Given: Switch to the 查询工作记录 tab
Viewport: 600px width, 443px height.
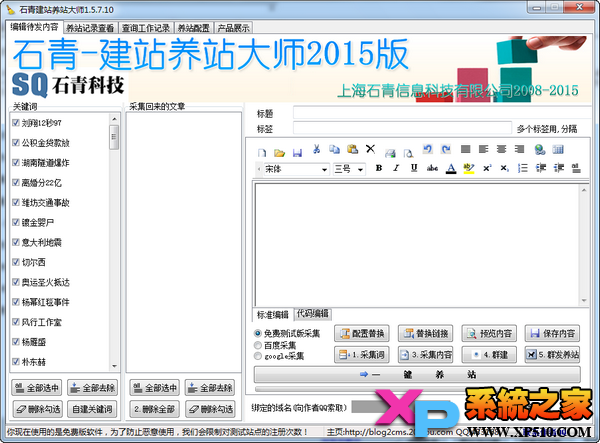Looking at the screenshot, I should click(146, 28).
